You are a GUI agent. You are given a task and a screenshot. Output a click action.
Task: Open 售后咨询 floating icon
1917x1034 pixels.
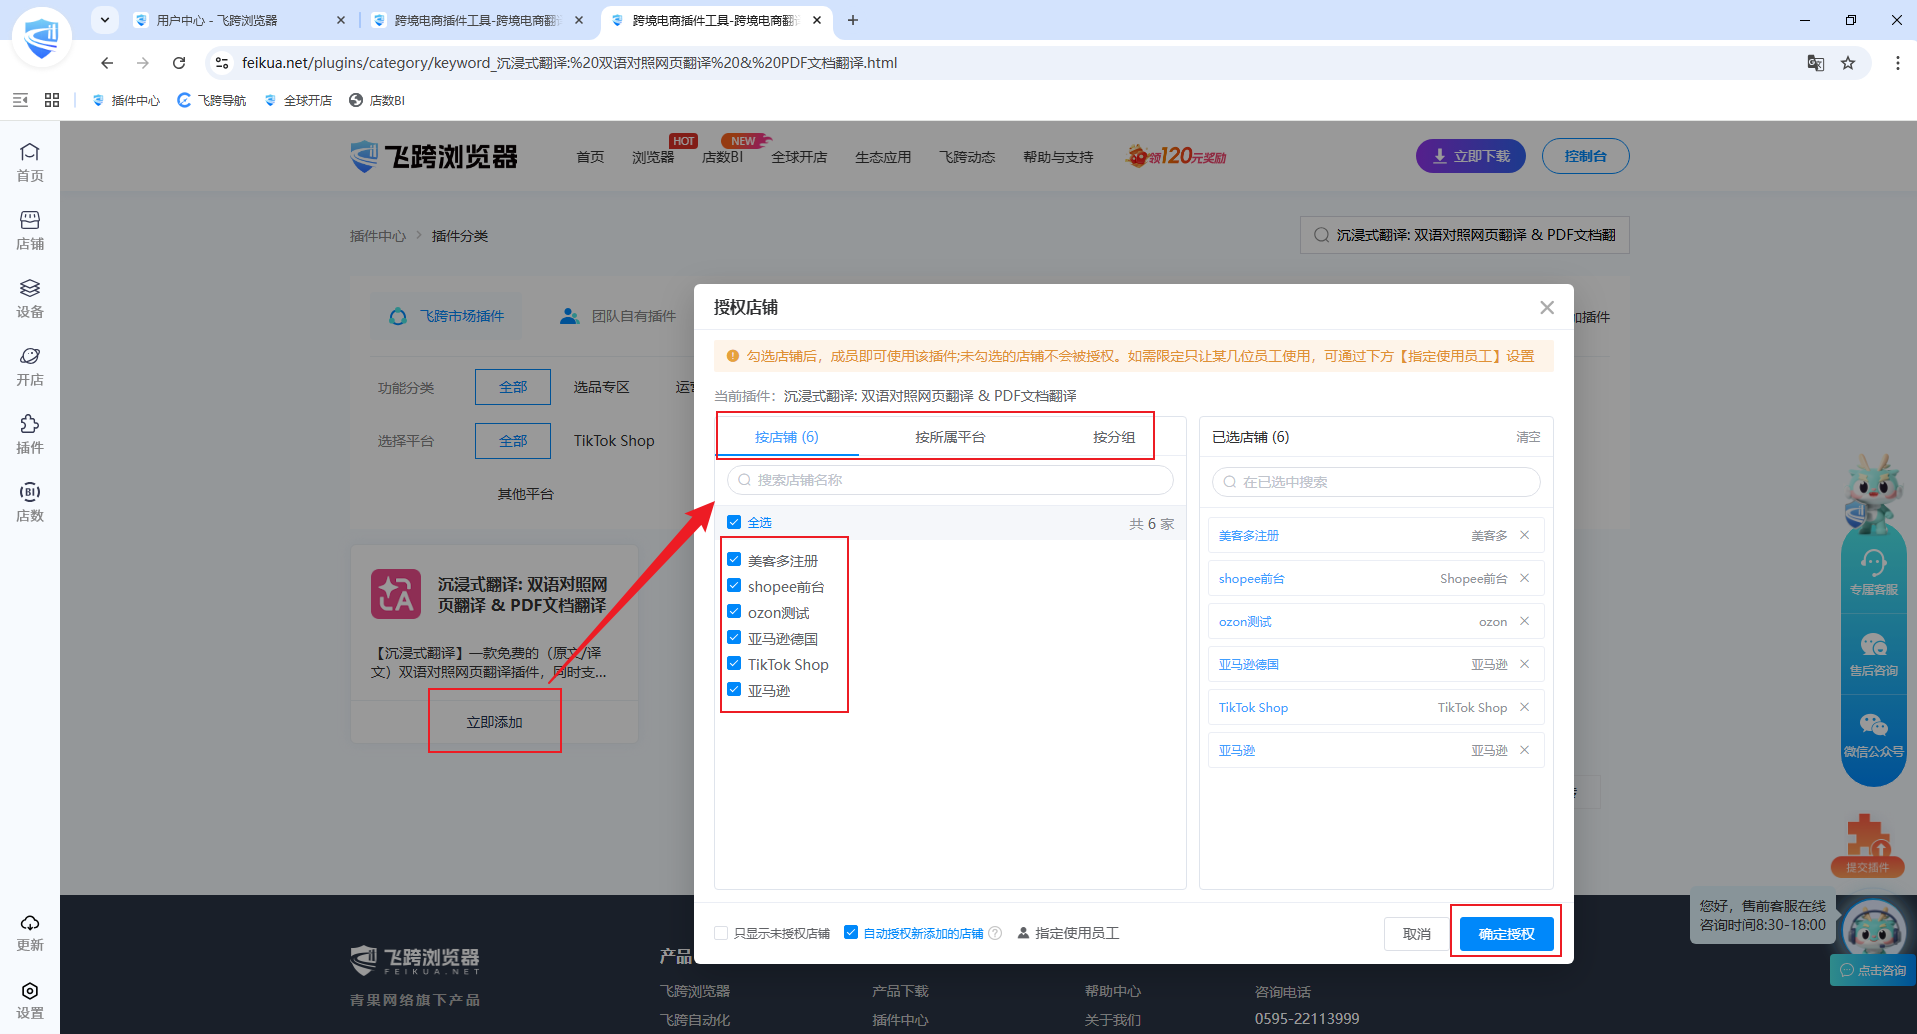1874,654
